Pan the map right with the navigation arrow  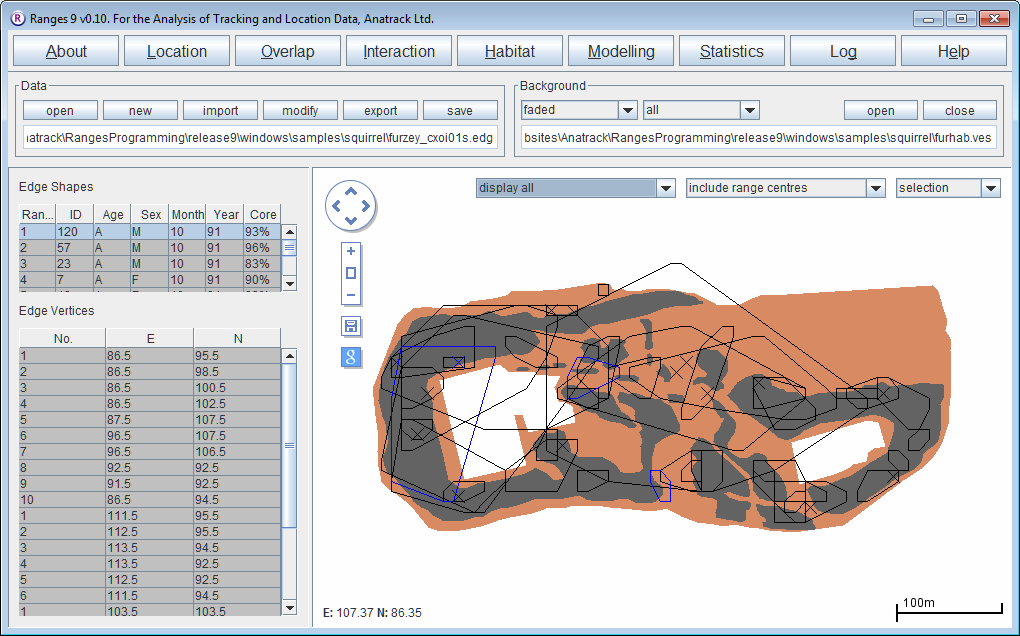(365, 207)
